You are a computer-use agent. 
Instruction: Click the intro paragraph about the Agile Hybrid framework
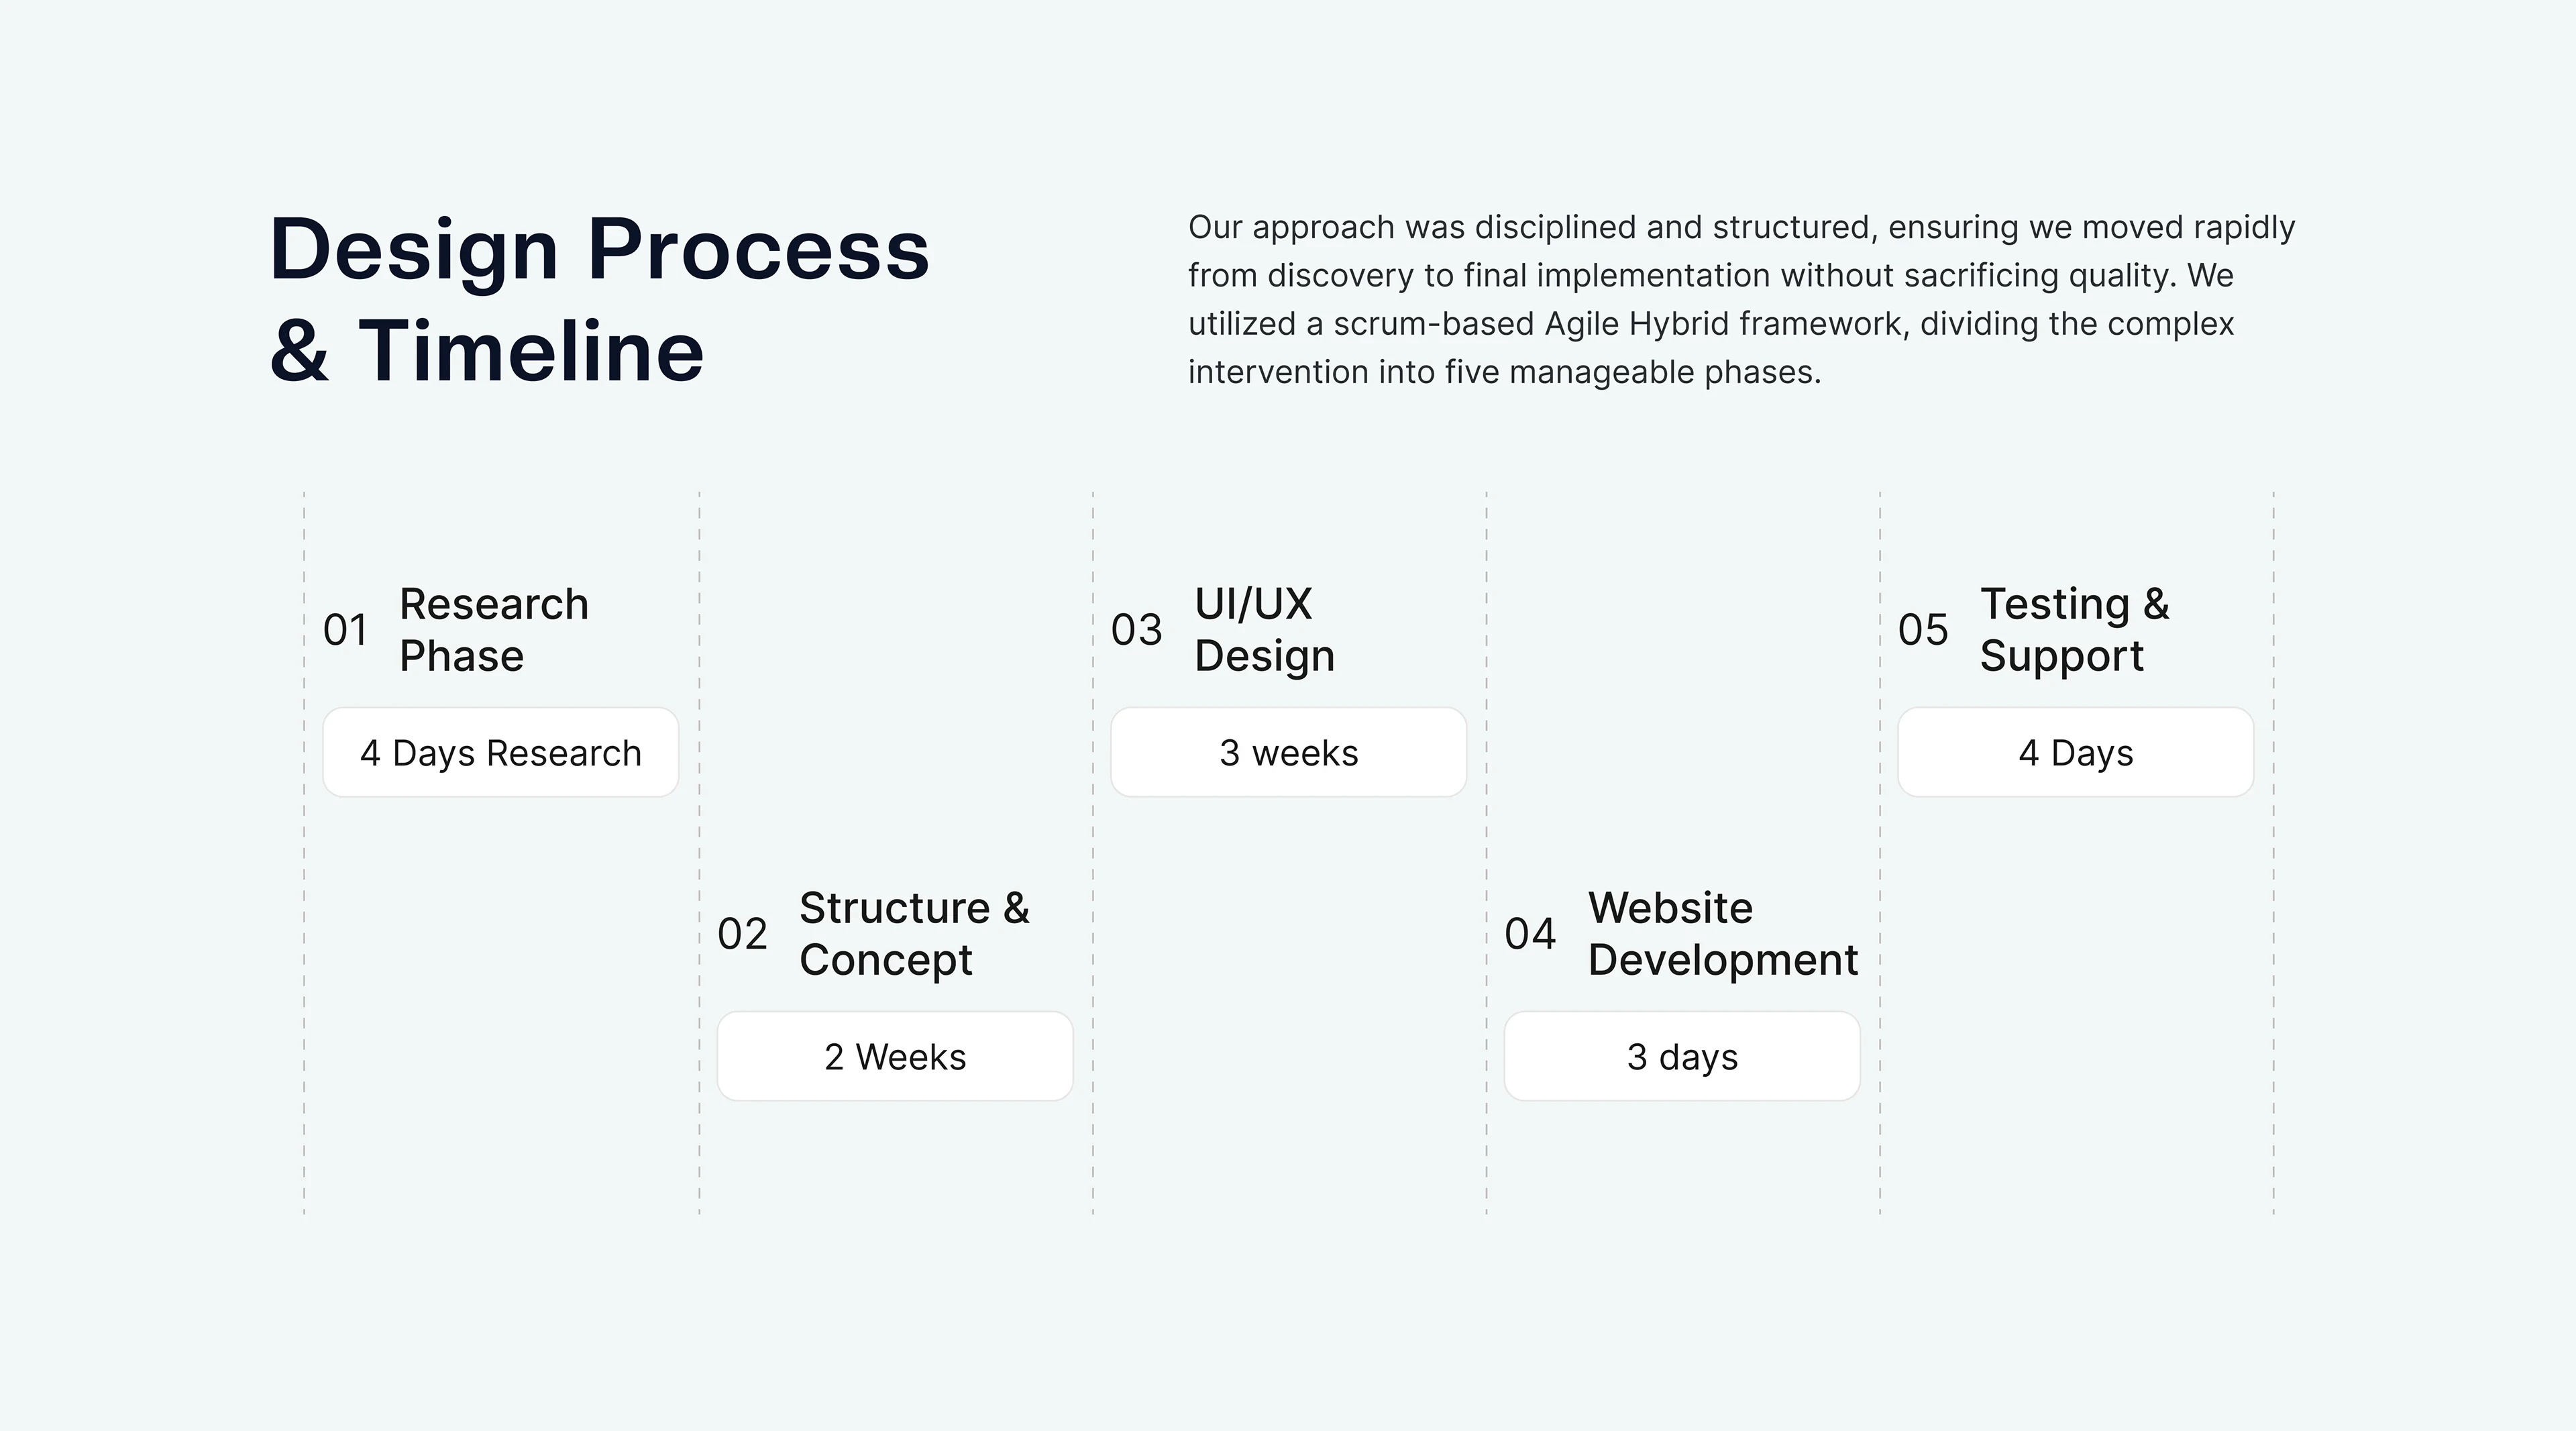coord(1740,299)
